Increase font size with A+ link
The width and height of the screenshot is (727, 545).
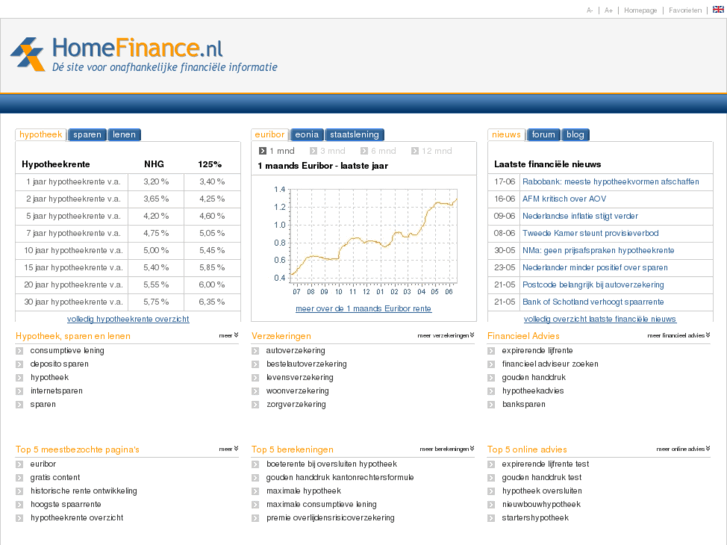point(608,10)
